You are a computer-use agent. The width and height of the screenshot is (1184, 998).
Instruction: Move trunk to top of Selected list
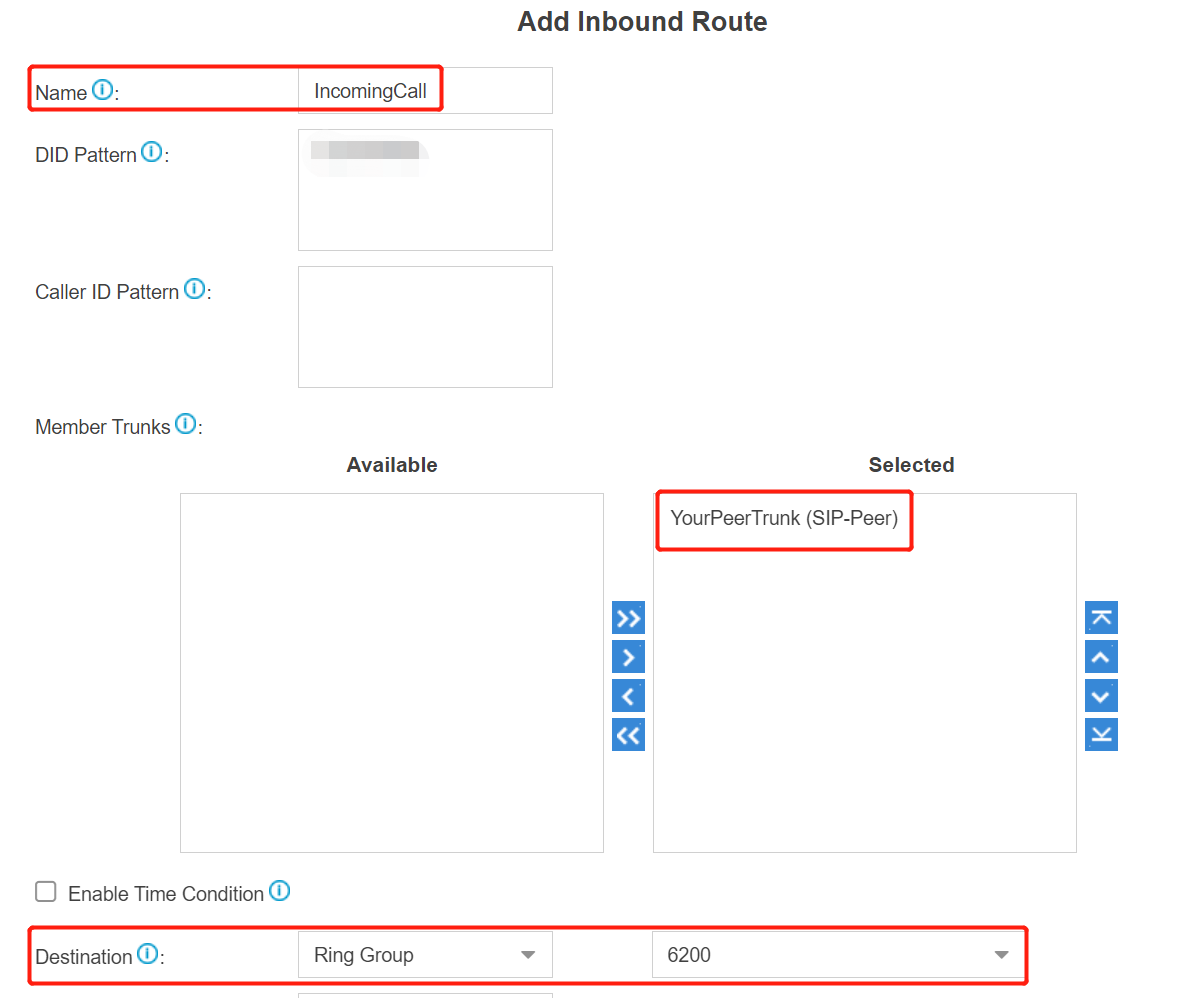(1101, 617)
